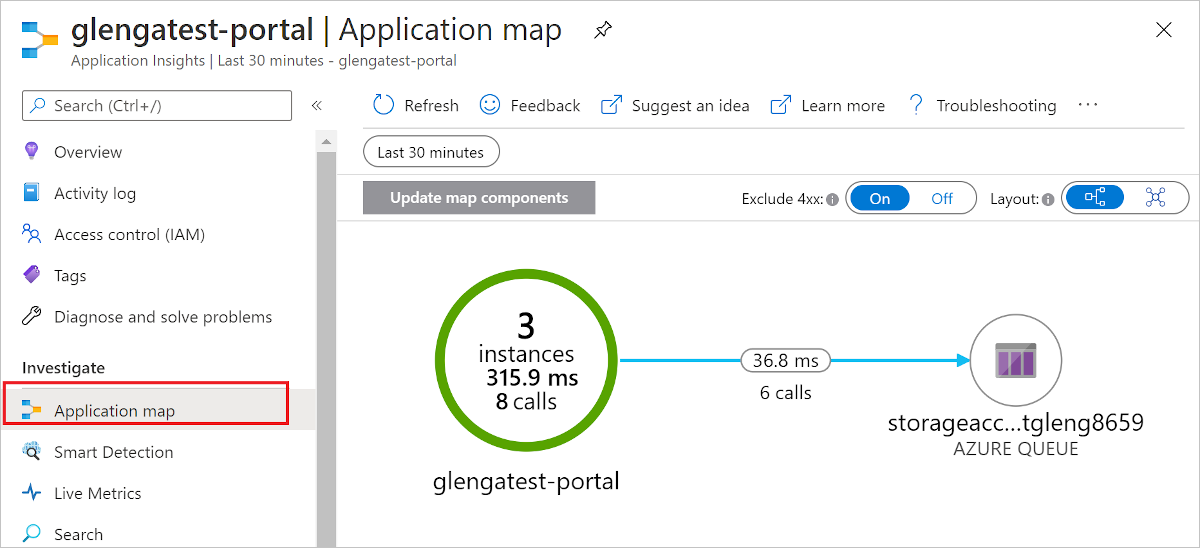This screenshot has width=1200, height=548.
Task: Open the more options ellipsis menu
Action: click(1089, 105)
